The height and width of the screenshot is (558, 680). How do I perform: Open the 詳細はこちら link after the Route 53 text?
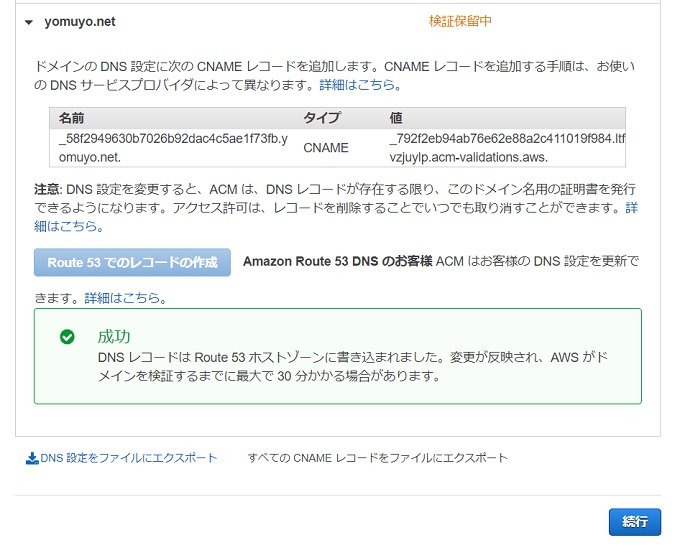point(125,298)
